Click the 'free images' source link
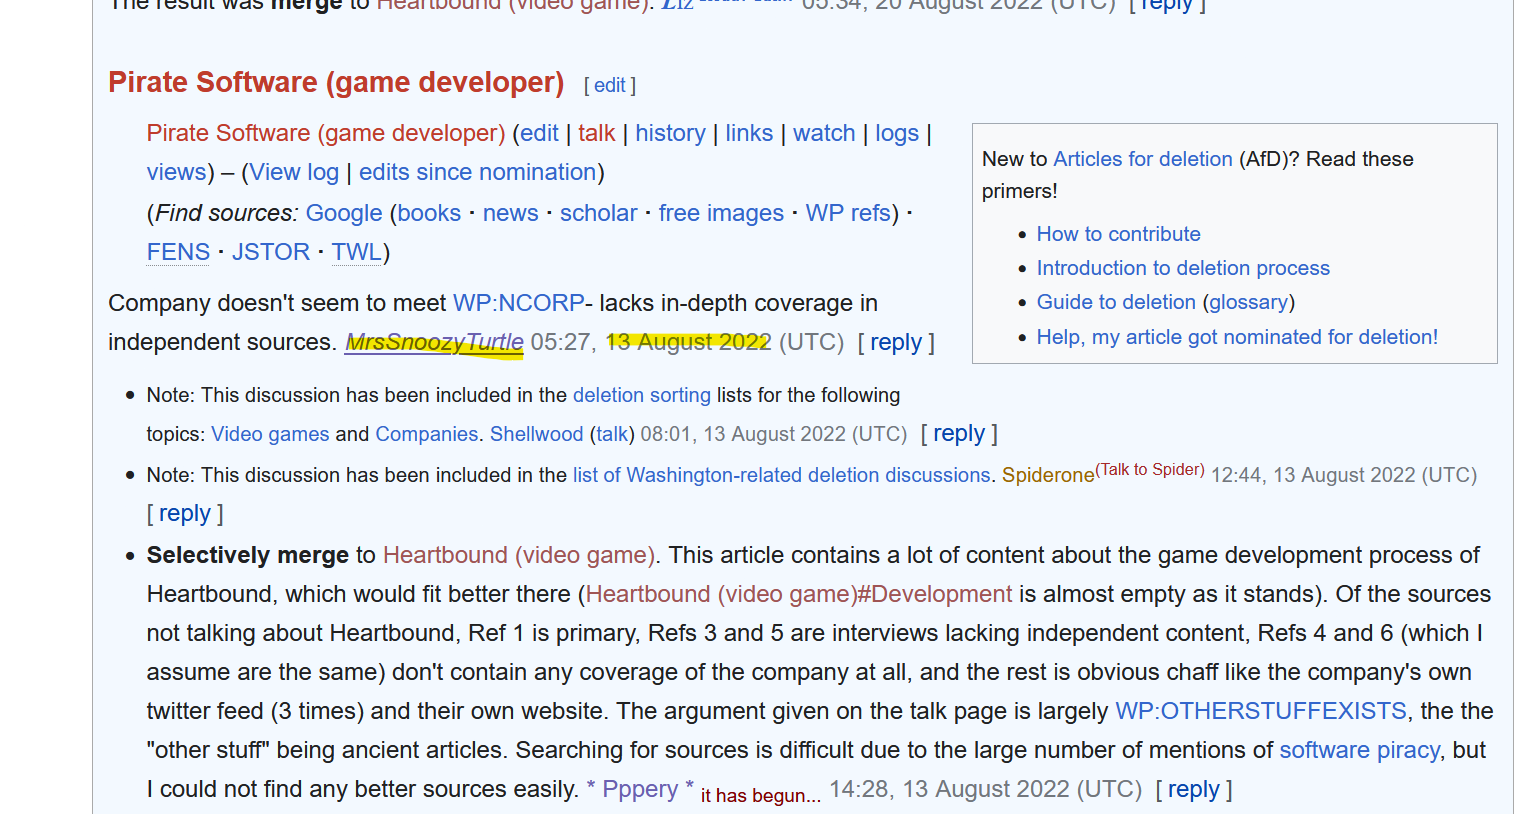 (x=721, y=213)
